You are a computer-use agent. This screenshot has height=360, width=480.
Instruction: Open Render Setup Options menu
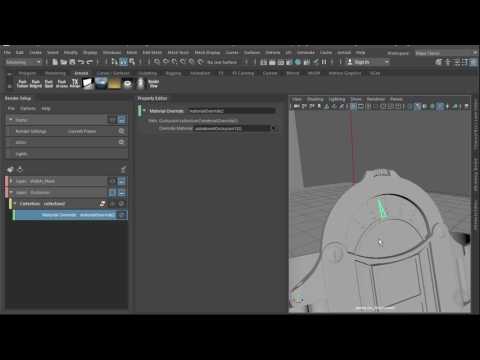pyautogui.click(x=28, y=109)
